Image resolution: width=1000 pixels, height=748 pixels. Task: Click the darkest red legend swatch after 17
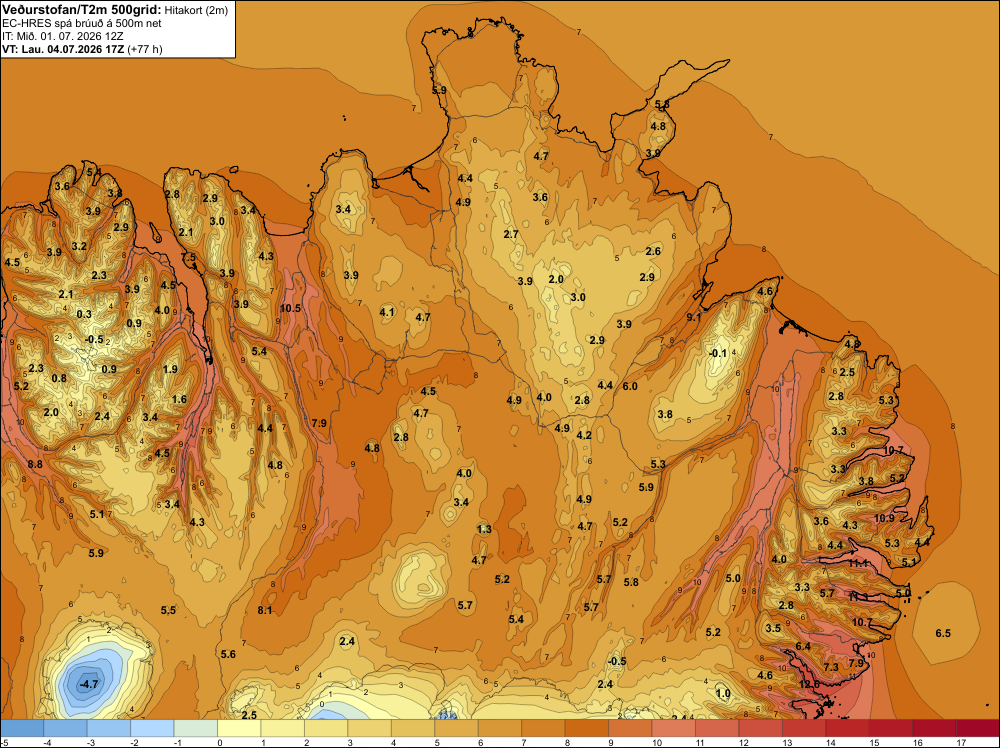coord(977,728)
